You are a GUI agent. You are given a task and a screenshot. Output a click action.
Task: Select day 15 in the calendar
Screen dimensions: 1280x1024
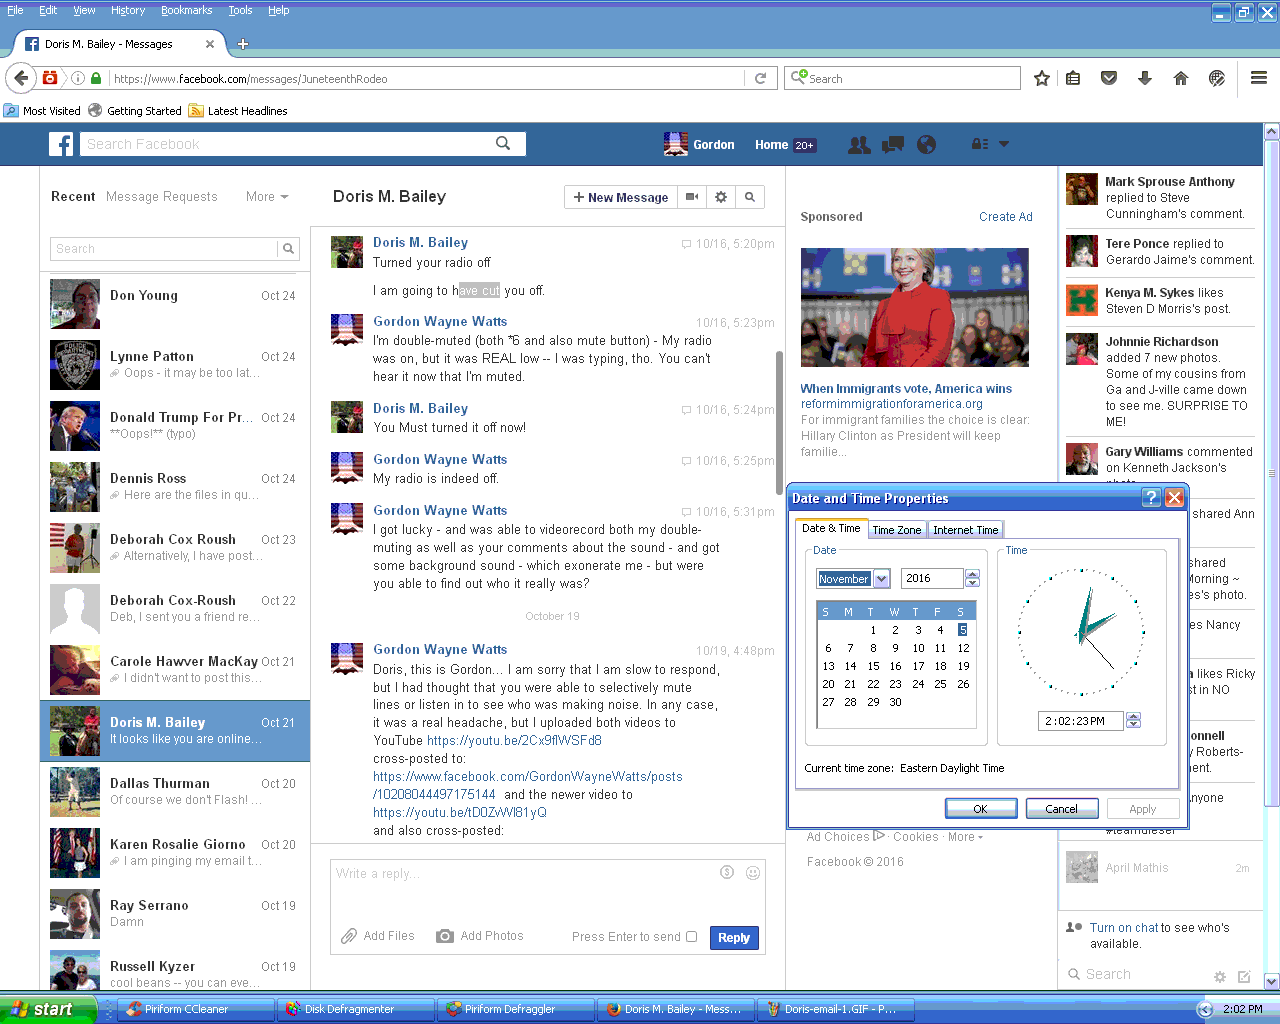pyautogui.click(x=873, y=666)
